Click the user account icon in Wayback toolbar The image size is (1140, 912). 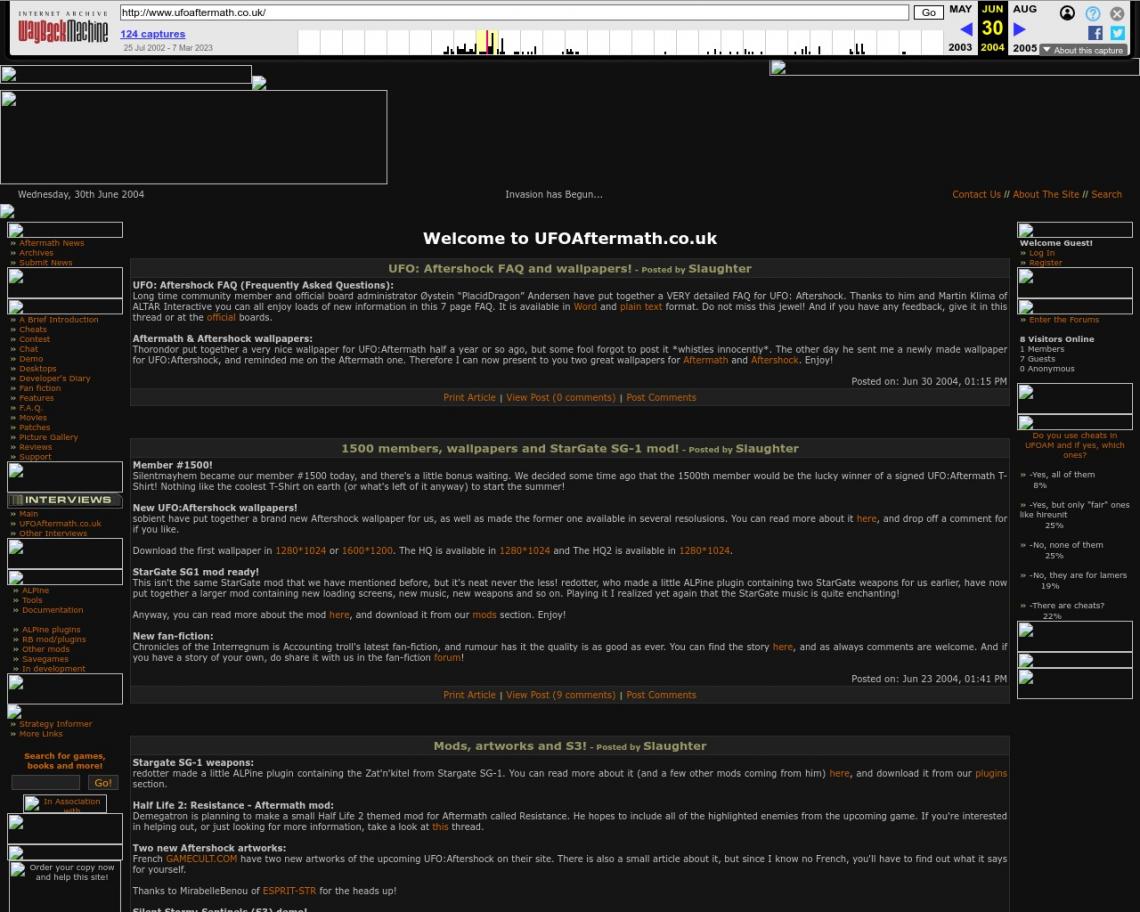pos(1067,13)
